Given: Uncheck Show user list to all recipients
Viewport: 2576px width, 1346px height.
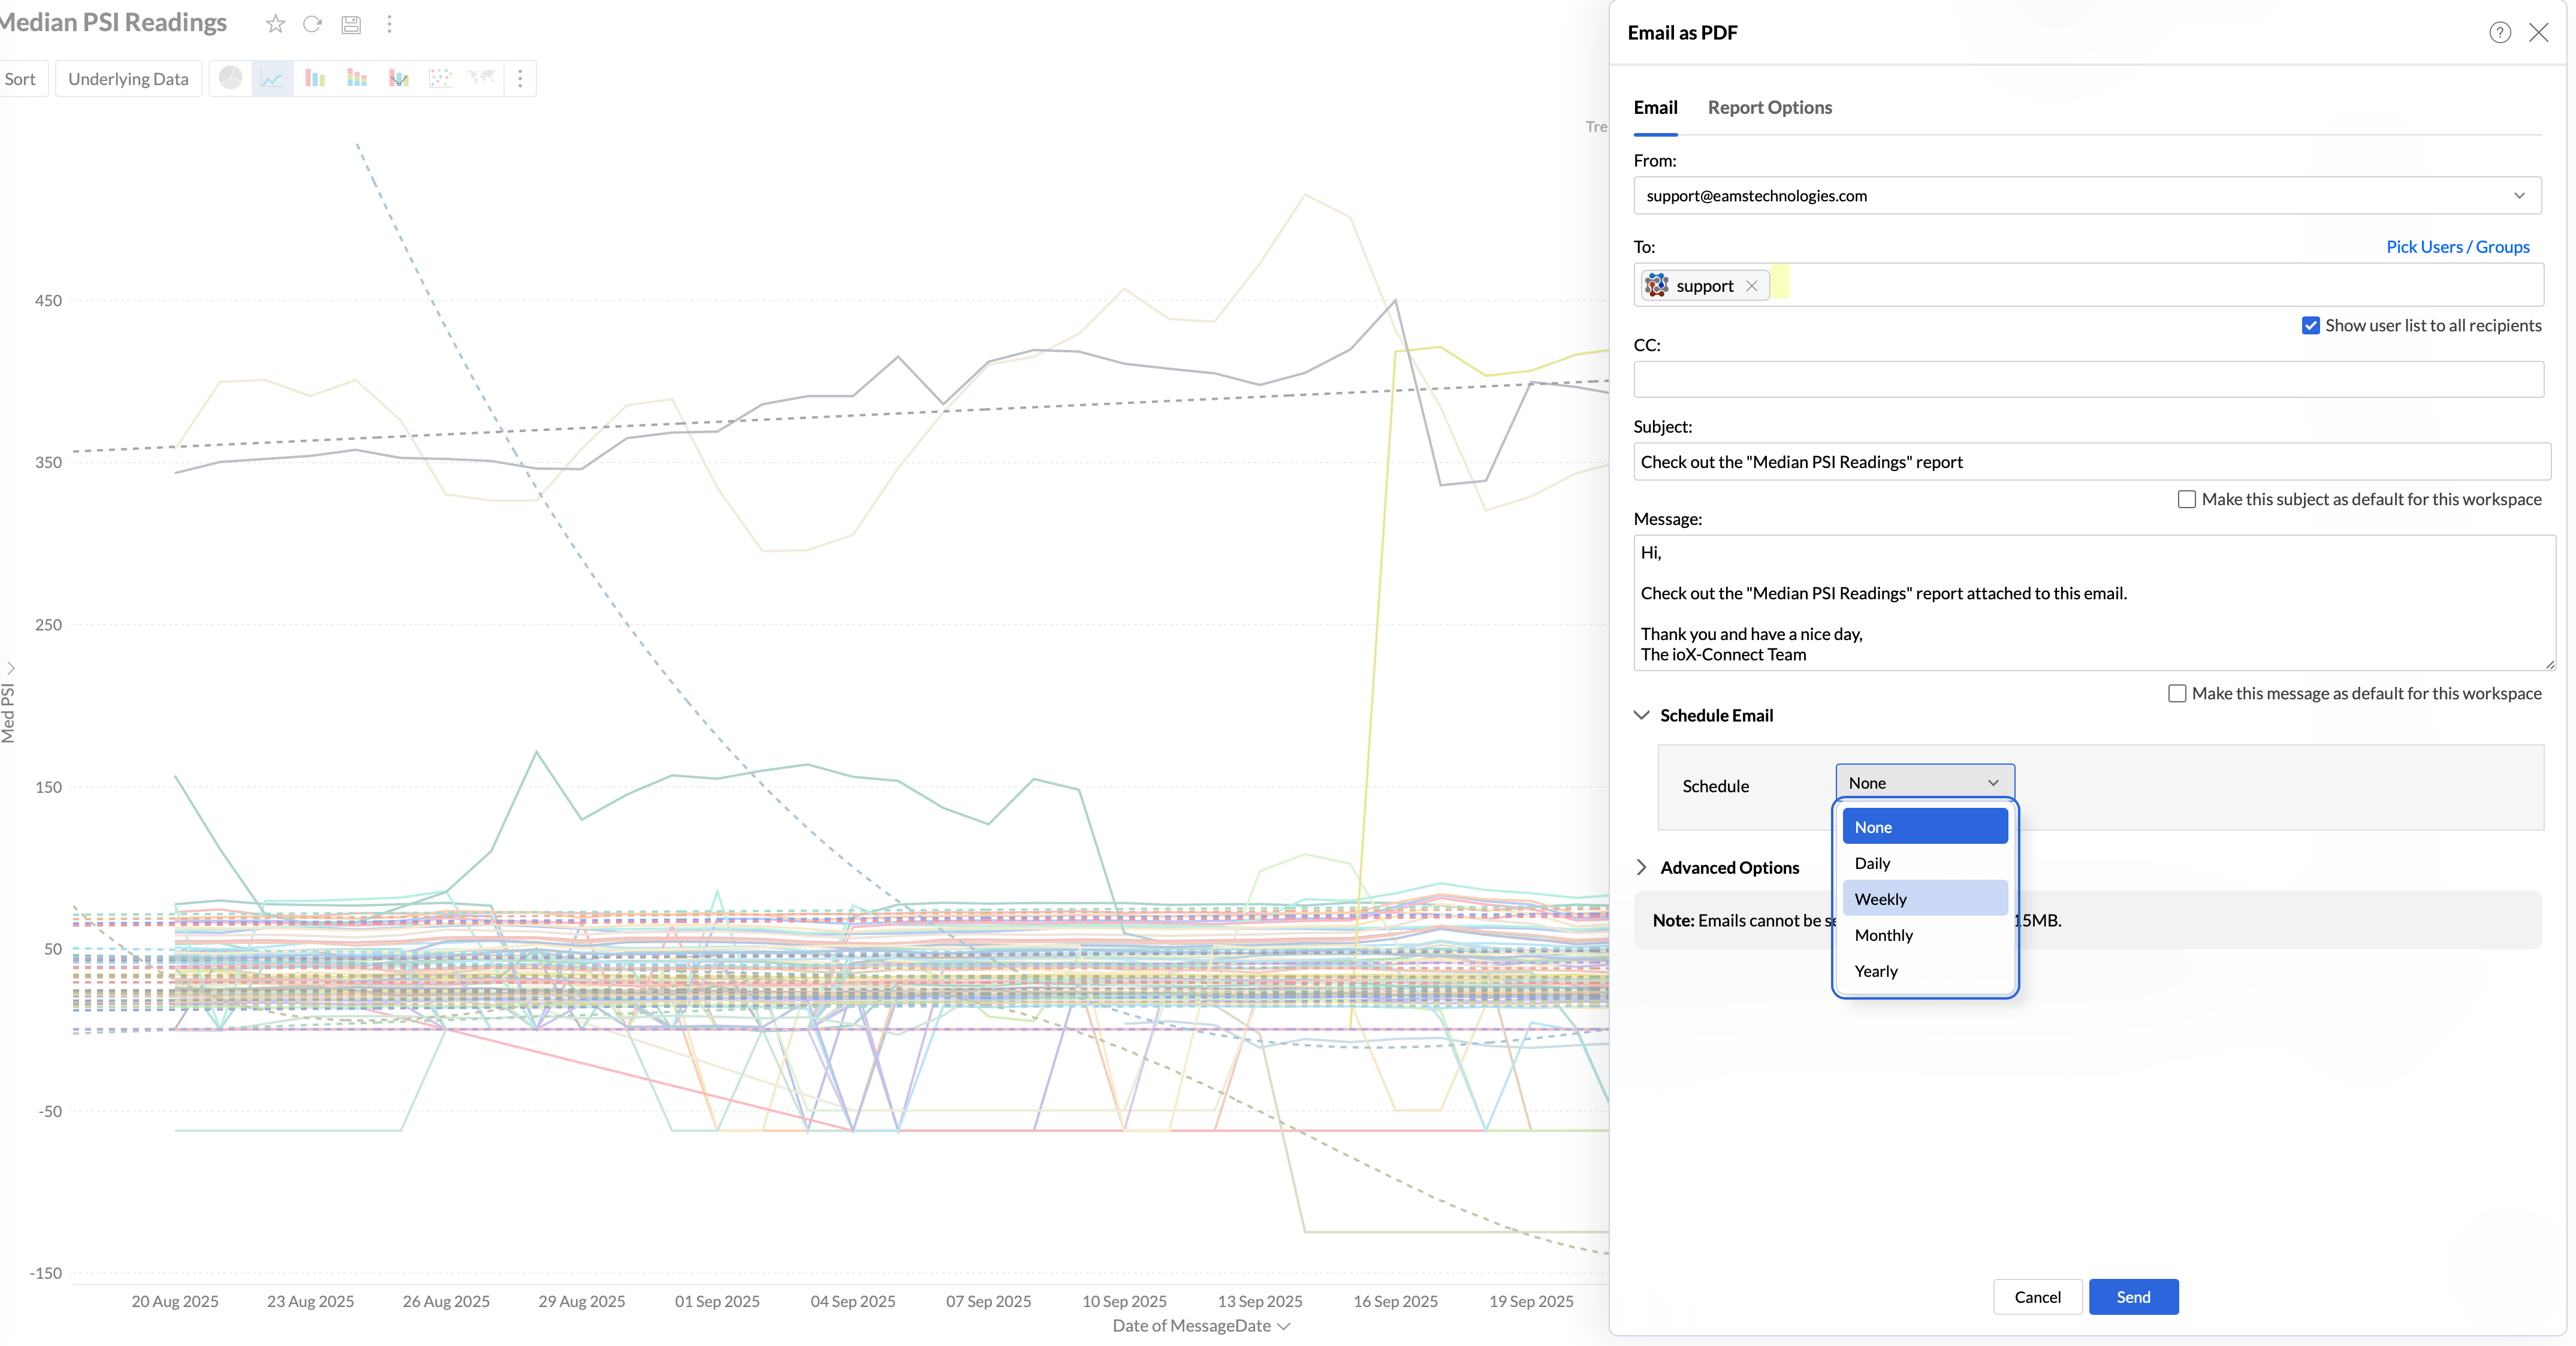Looking at the screenshot, I should coord(2310,325).
